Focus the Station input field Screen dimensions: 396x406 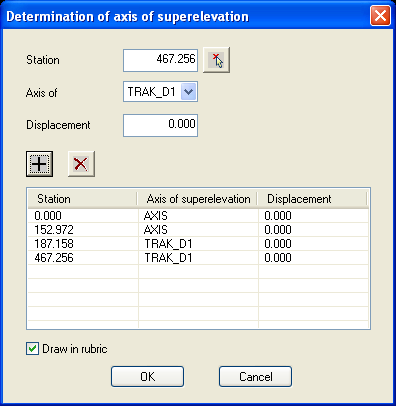point(160,60)
